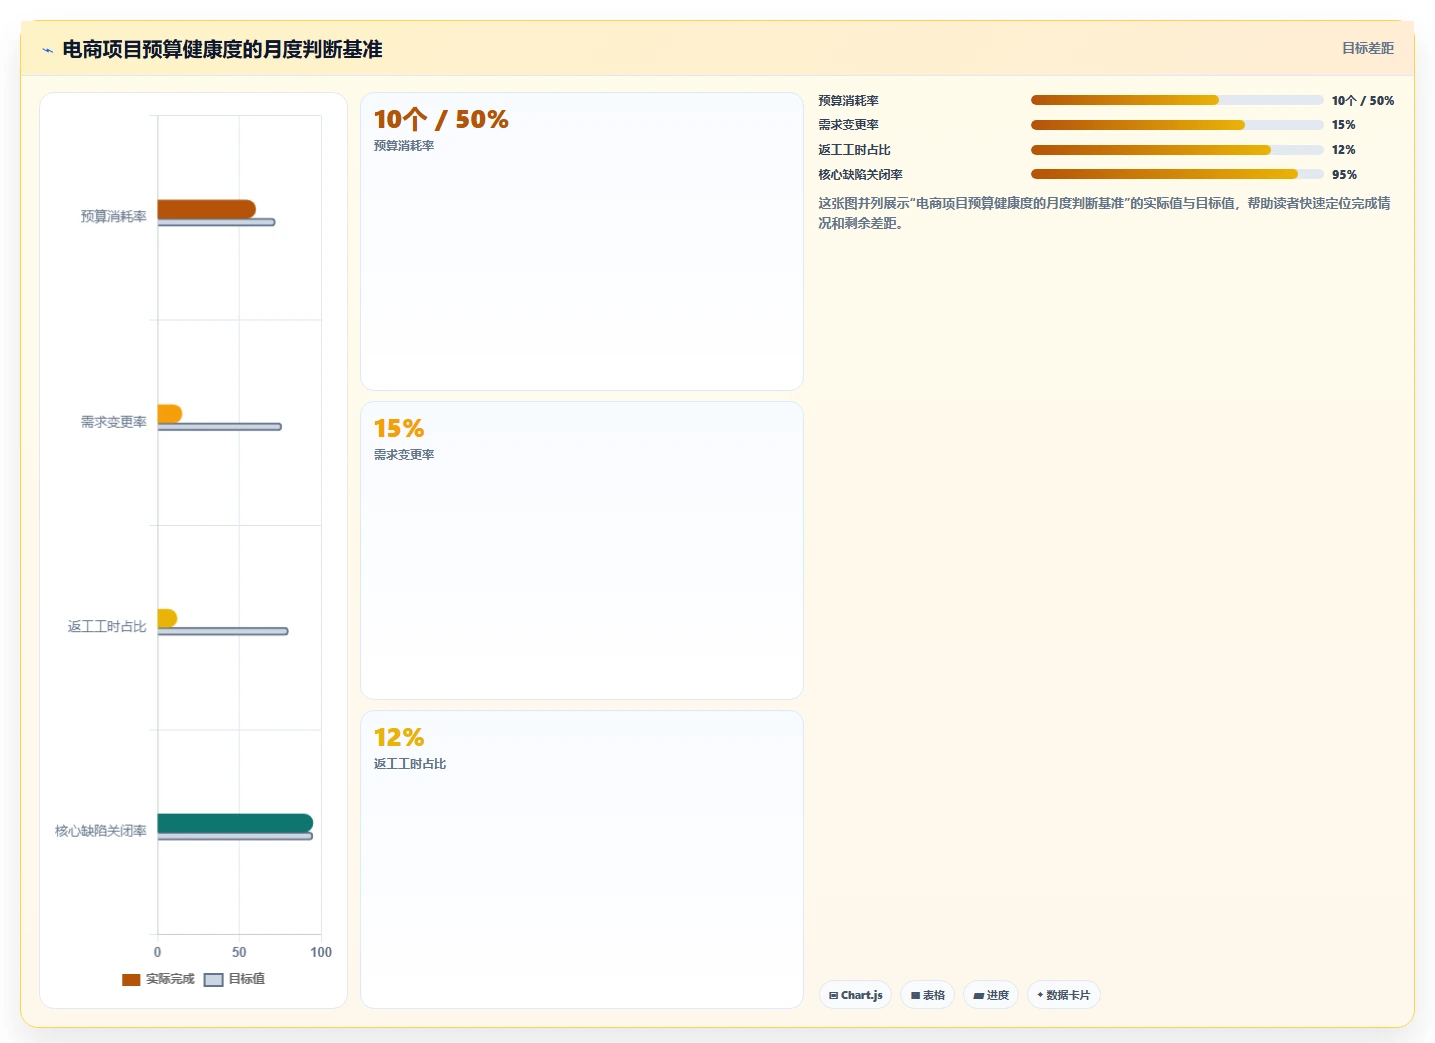This screenshot has width=1435, height=1043.
Task: Click the 预算消耗率 actual bar in chart
Action: click(x=206, y=209)
